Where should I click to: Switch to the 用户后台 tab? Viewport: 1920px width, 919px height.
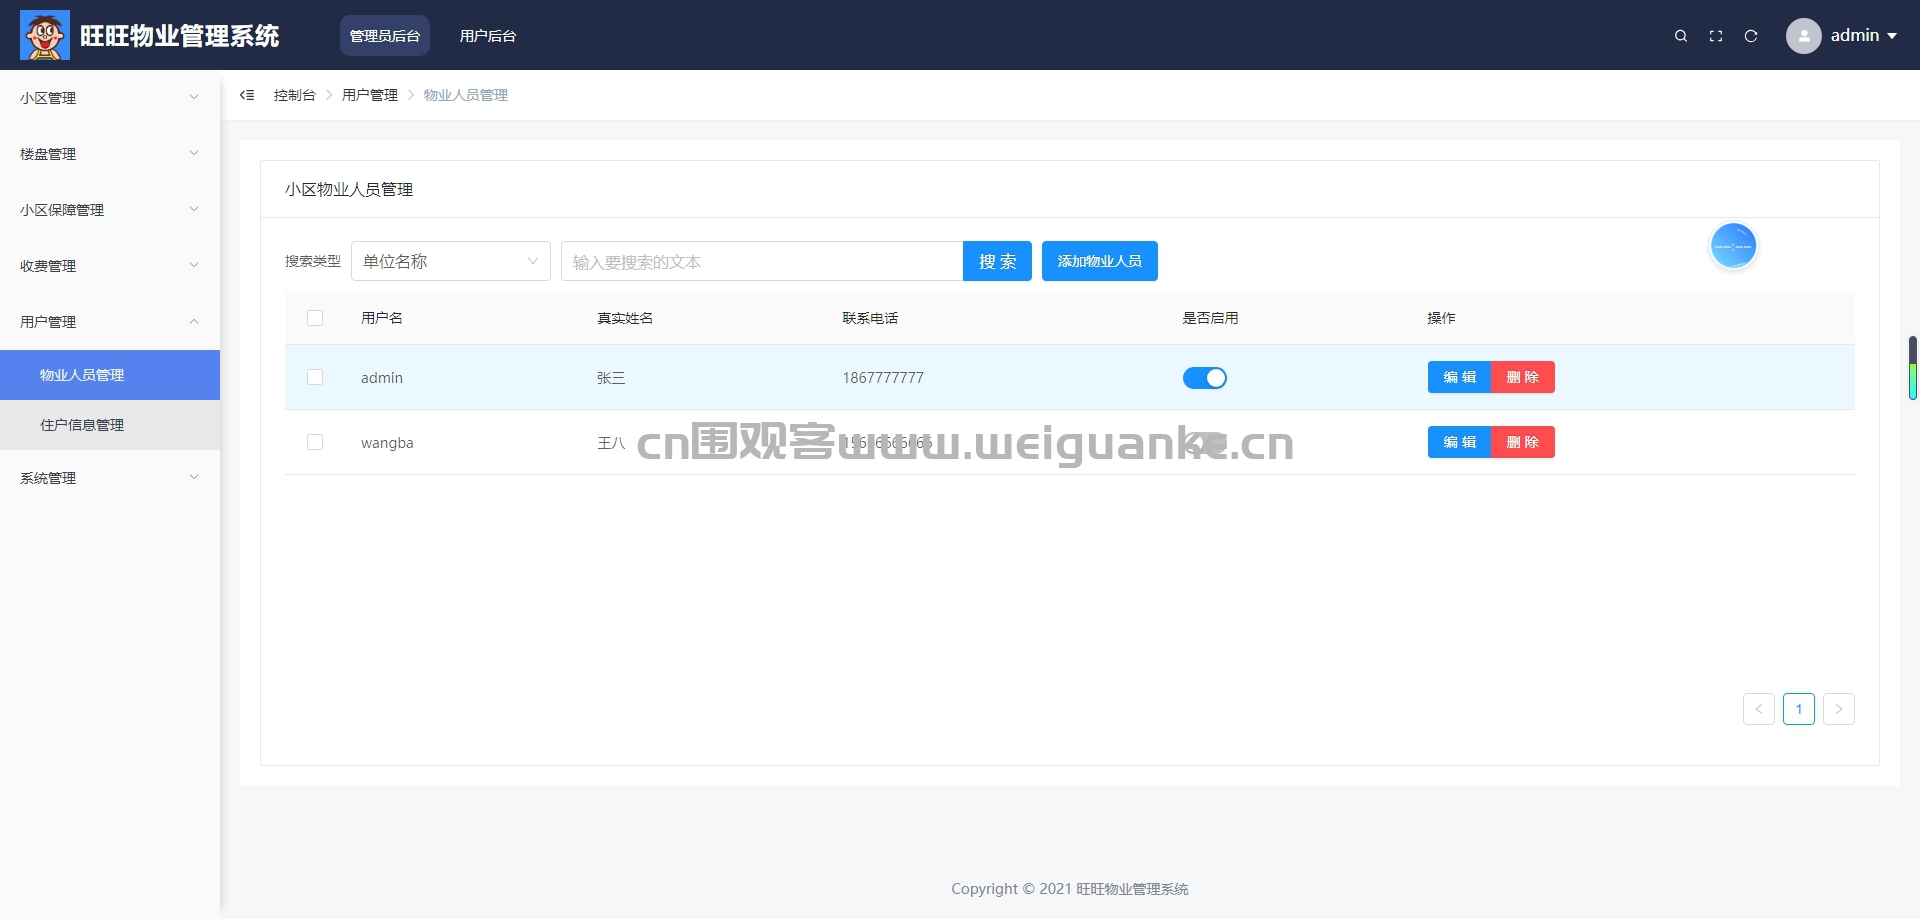pyautogui.click(x=488, y=36)
